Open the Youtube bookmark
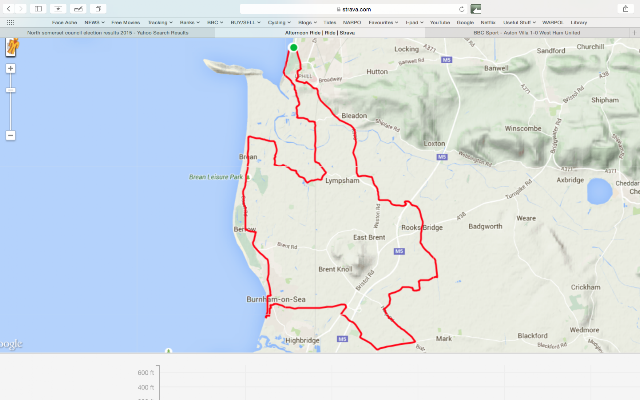640x400 pixels. 440,22
